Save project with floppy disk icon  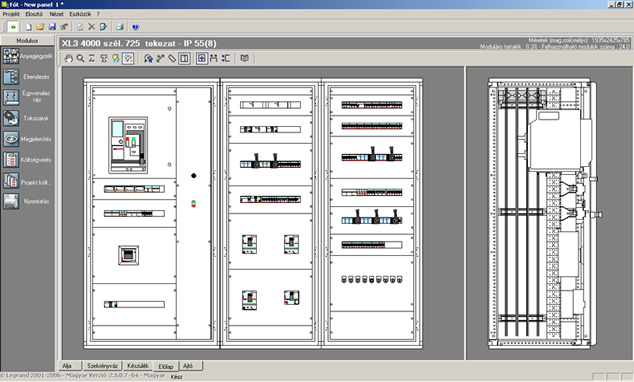52,27
